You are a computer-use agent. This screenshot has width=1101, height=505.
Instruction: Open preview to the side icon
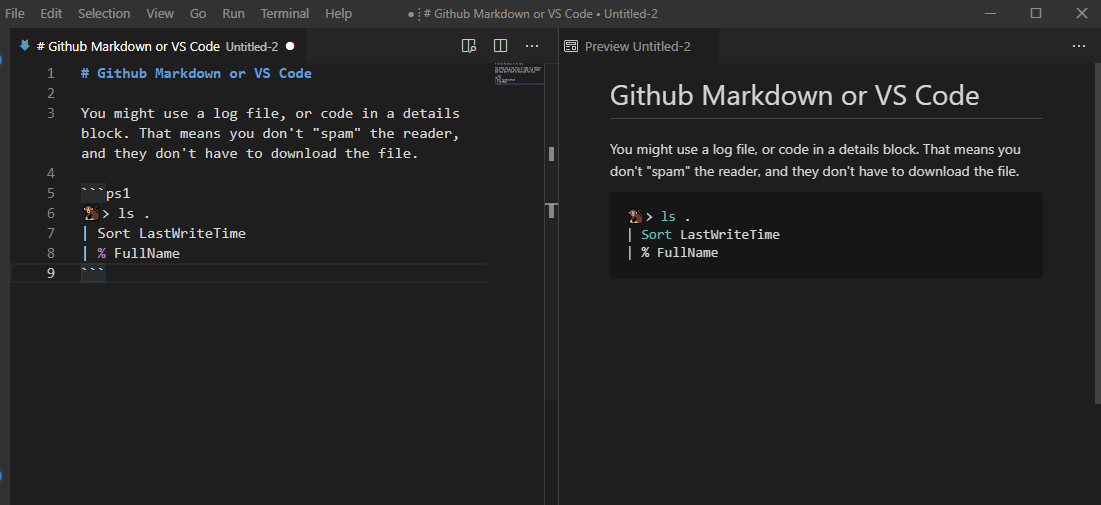pyautogui.click(x=468, y=46)
